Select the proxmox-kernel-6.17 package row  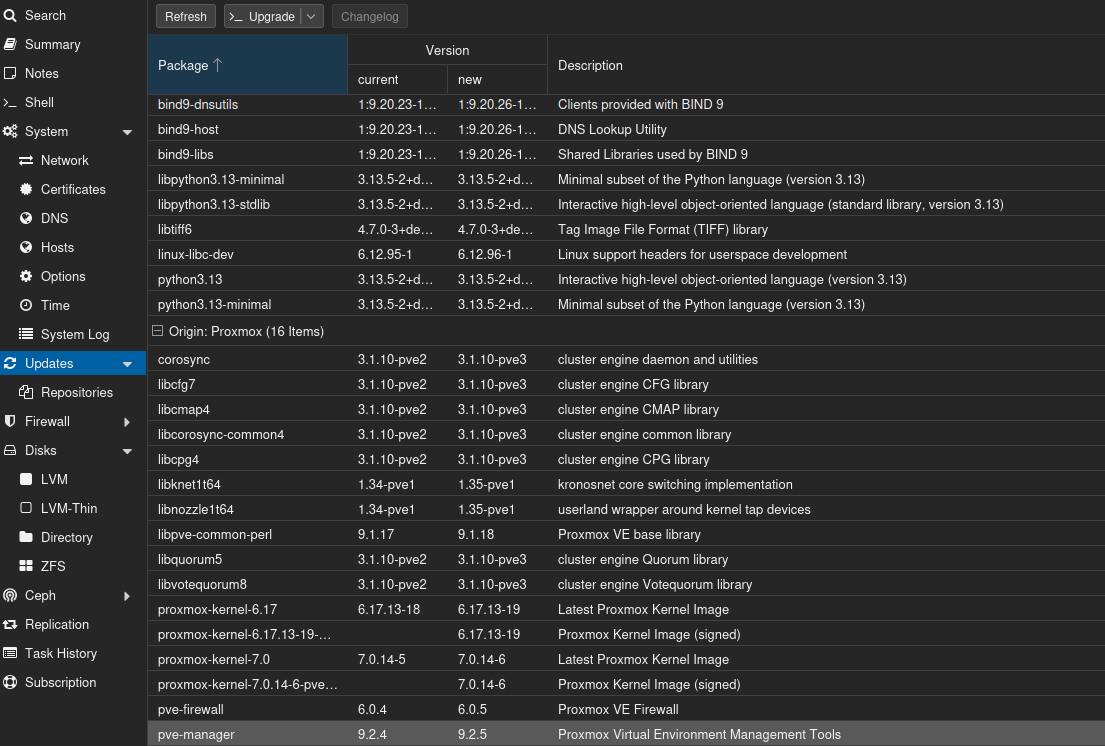pyautogui.click(x=626, y=609)
